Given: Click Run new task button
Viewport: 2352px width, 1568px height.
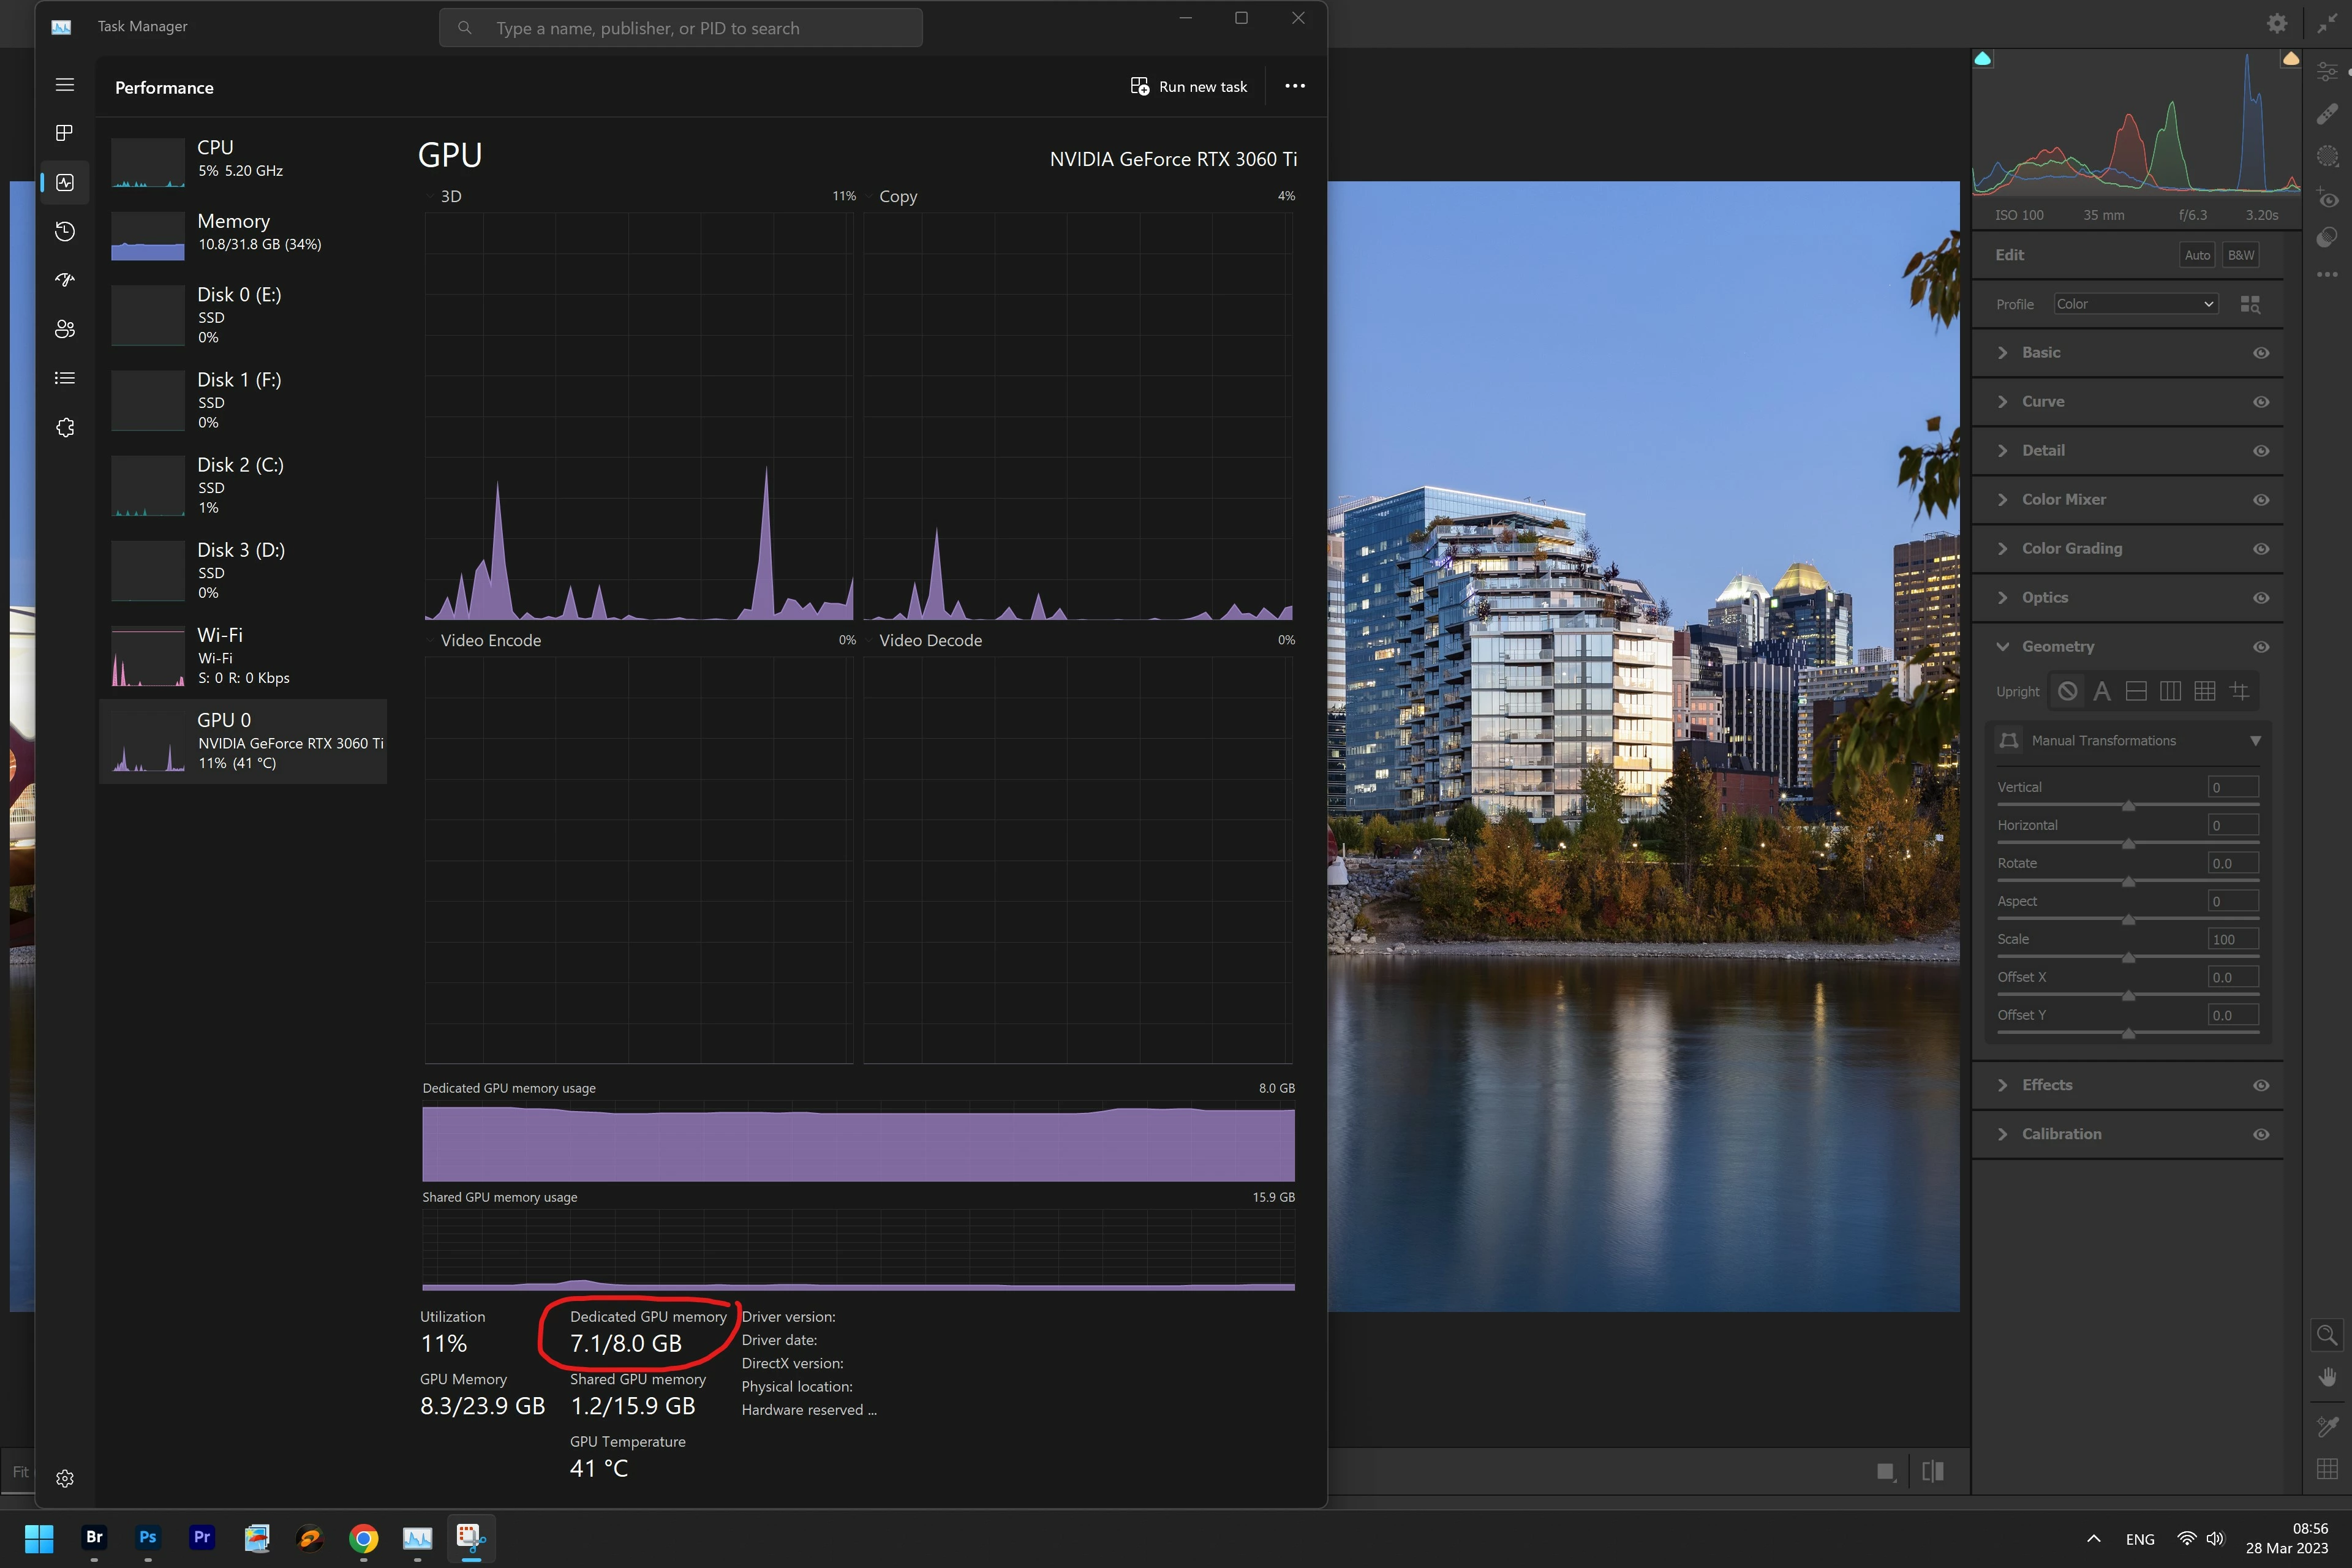Looking at the screenshot, I should [1189, 87].
